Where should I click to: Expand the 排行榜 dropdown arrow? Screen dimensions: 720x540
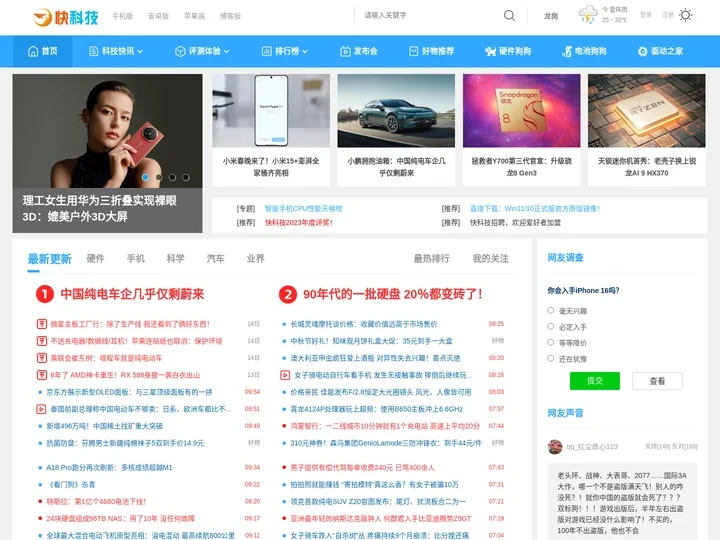[x=305, y=52]
